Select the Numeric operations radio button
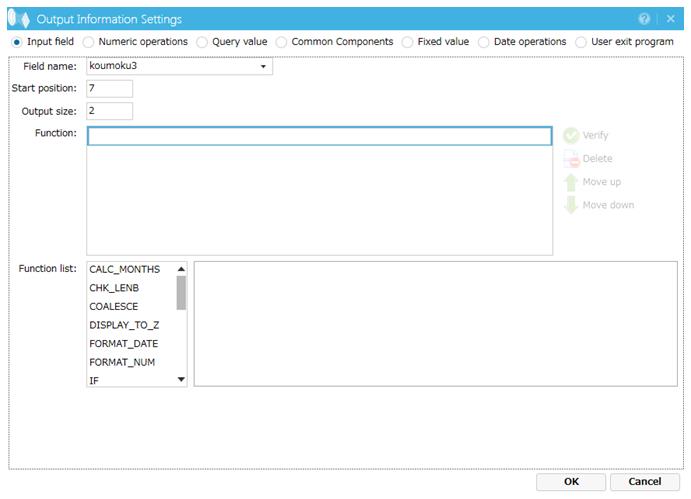 (x=89, y=42)
